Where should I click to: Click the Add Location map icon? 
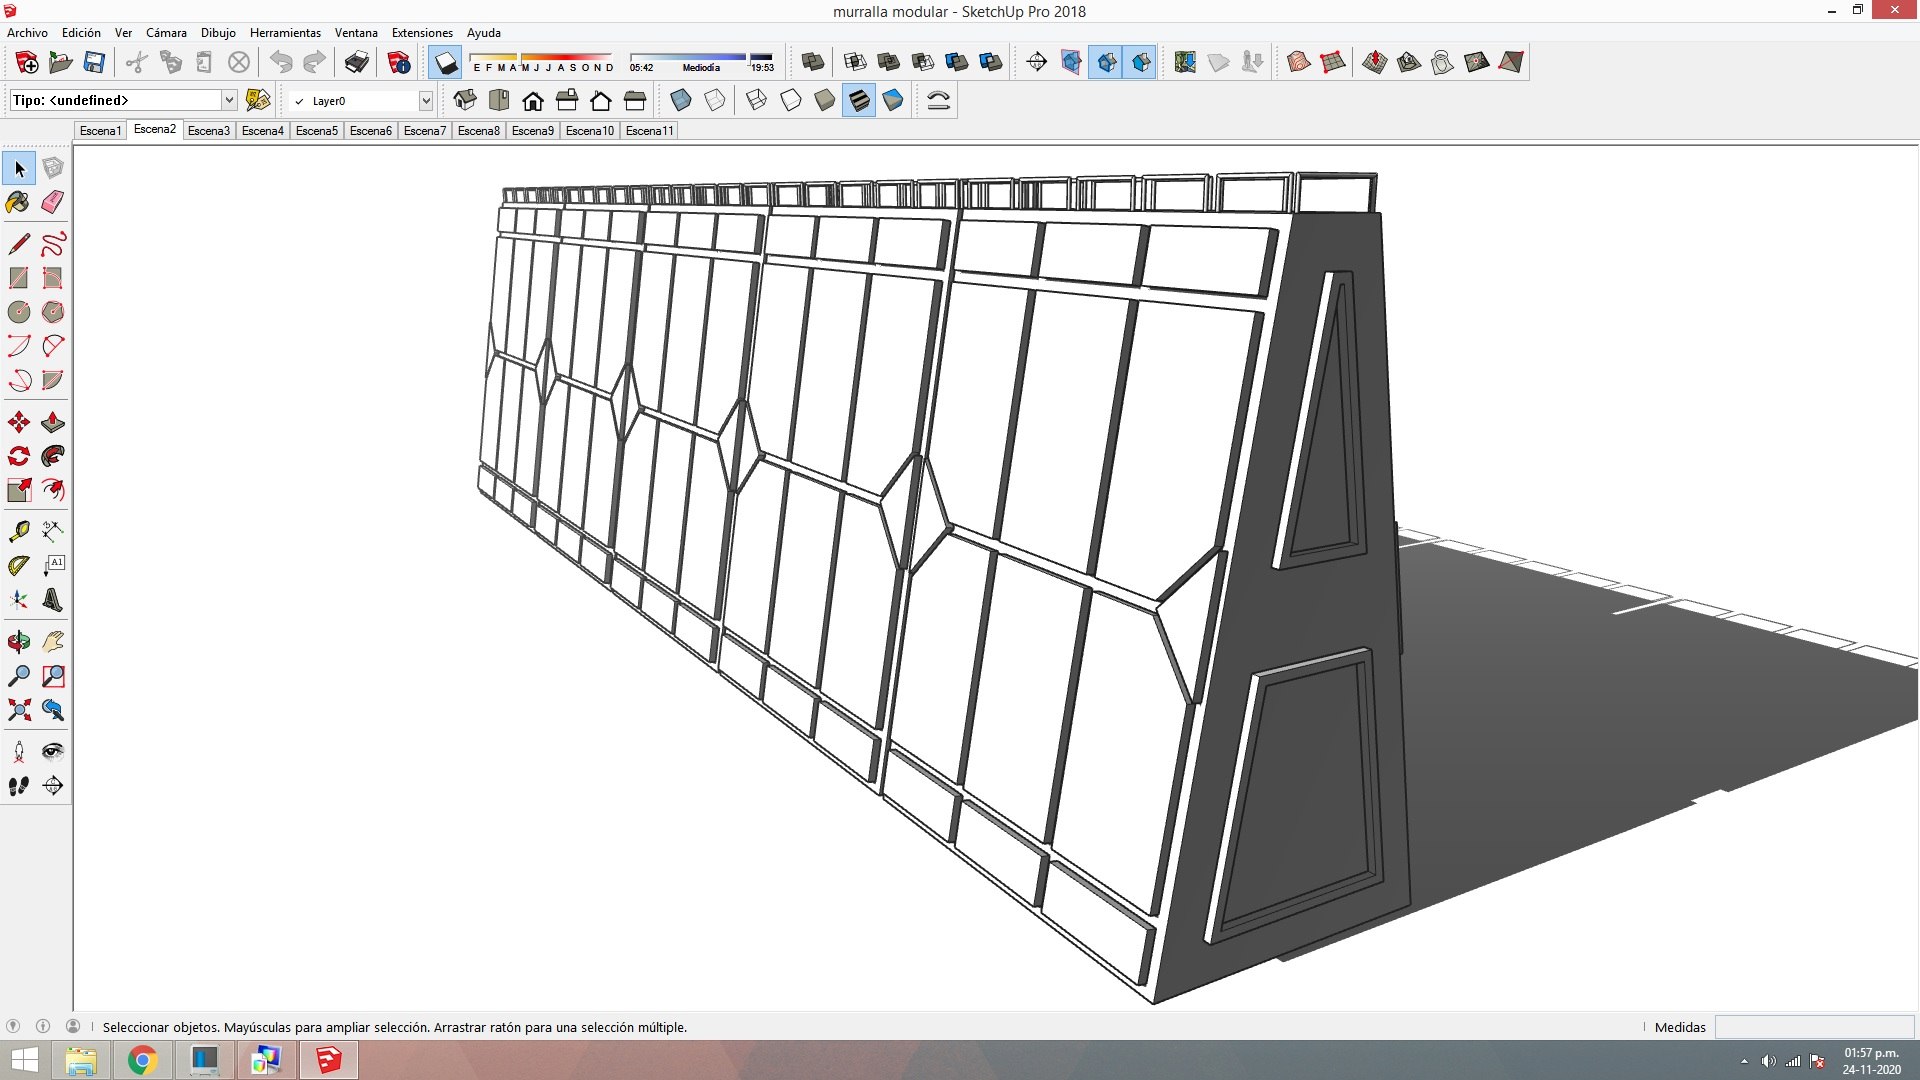1185,62
